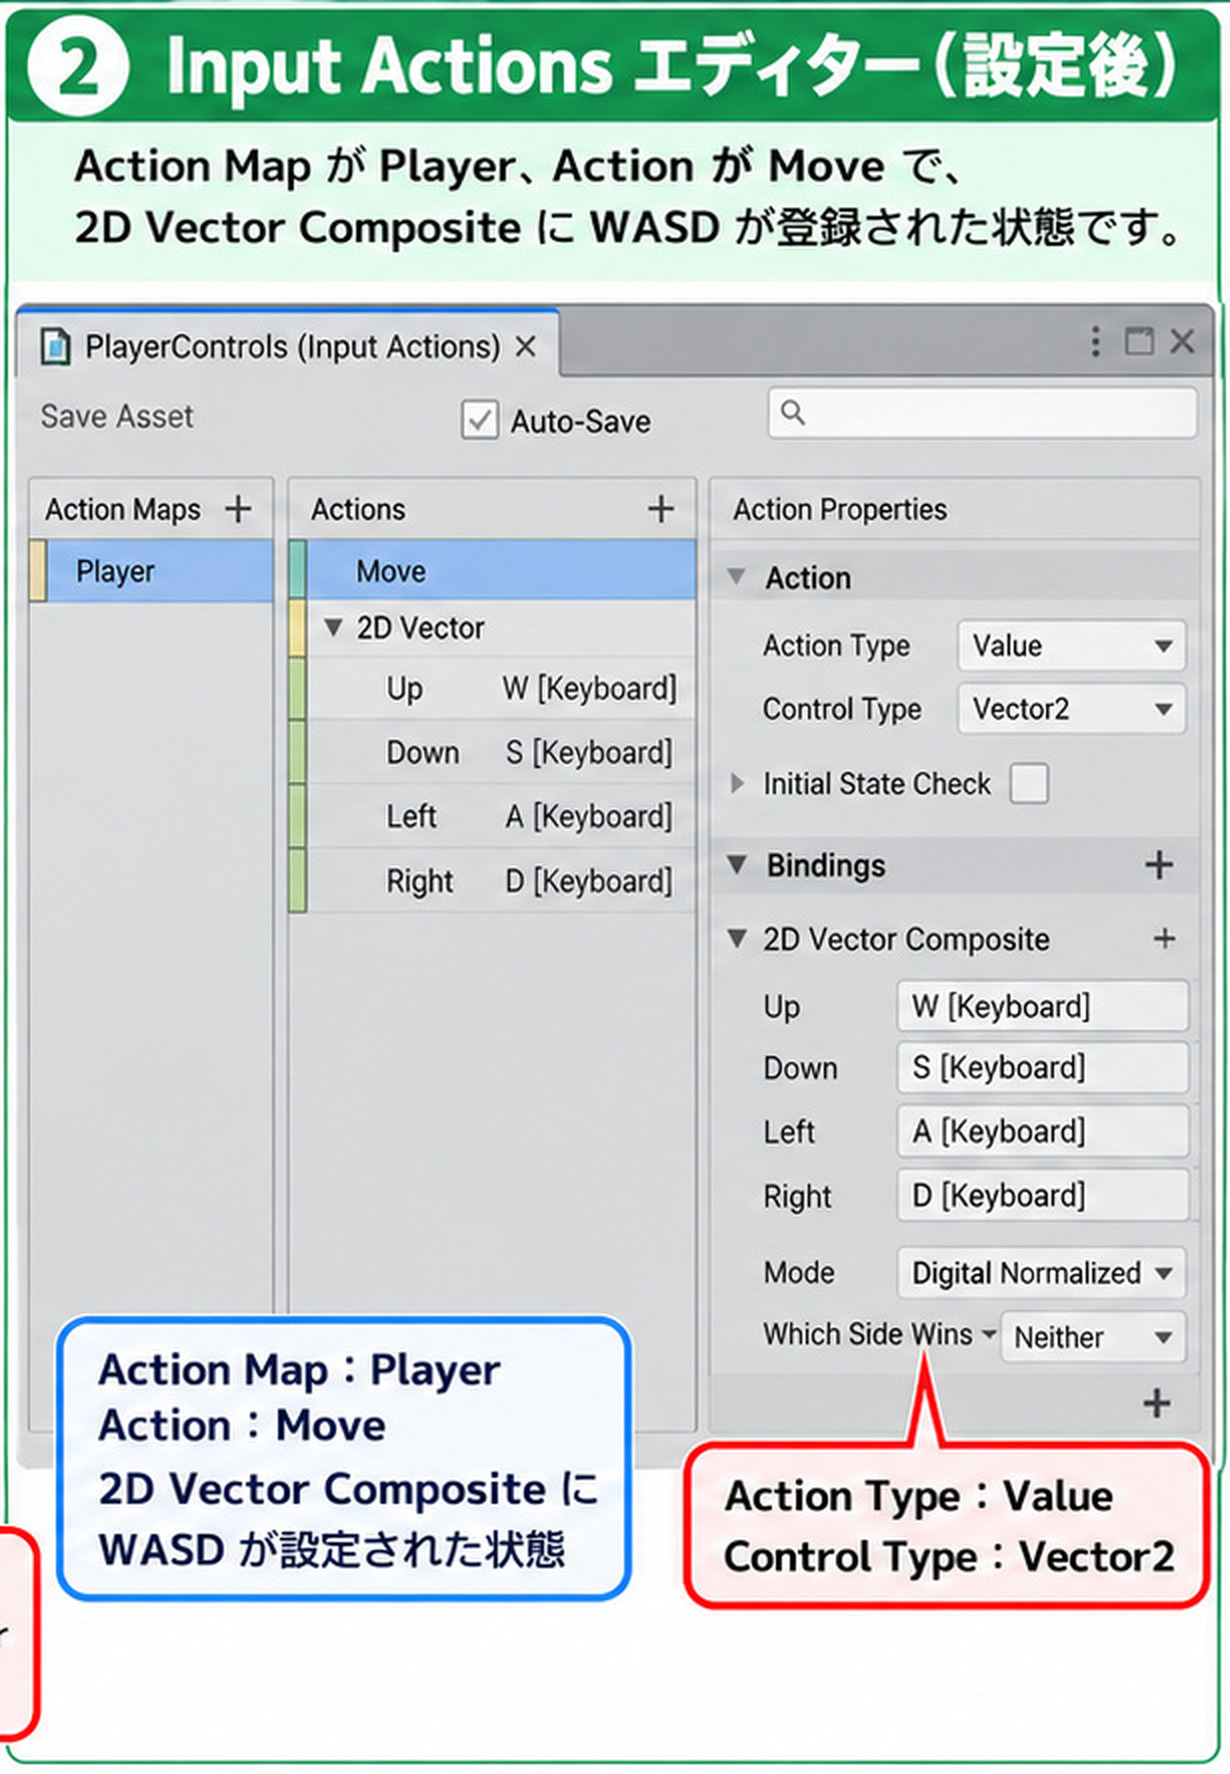Click the Action Type label

click(836, 646)
